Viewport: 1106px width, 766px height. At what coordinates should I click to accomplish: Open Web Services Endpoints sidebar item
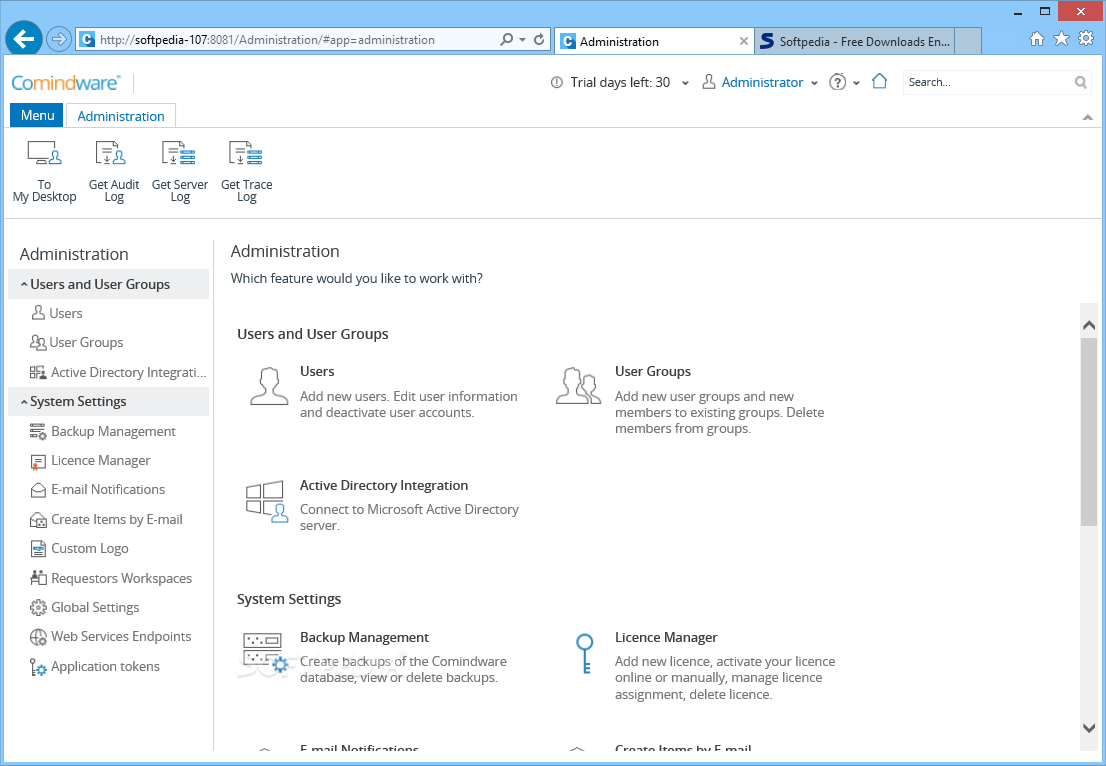pyautogui.click(x=111, y=637)
